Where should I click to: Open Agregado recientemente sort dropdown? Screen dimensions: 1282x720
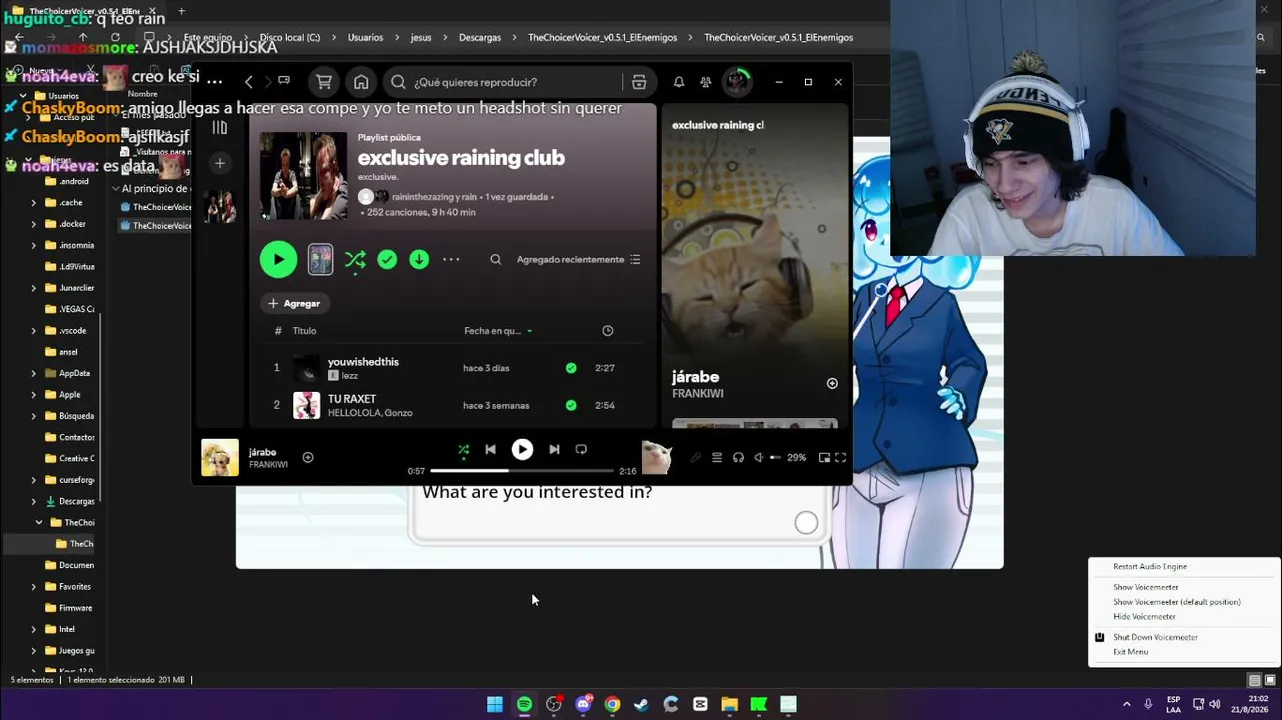tap(579, 260)
